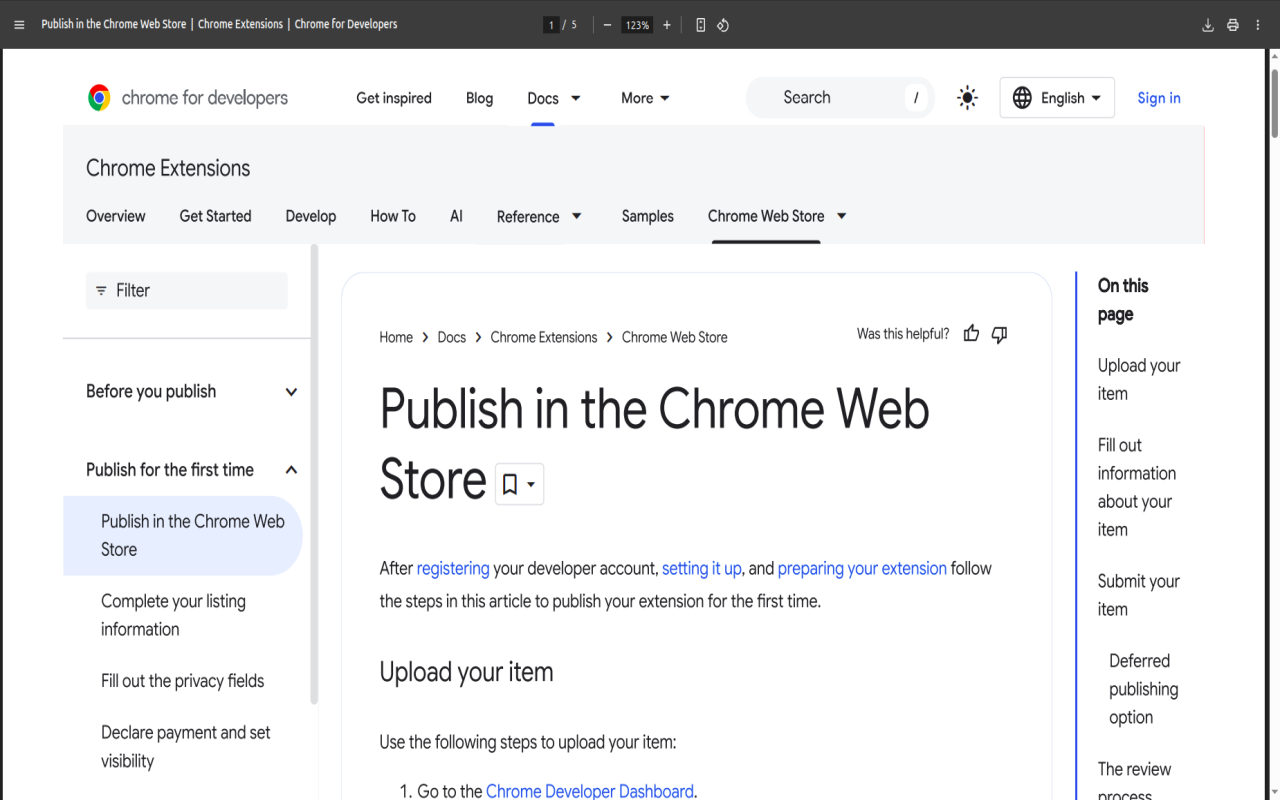This screenshot has width=1280, height=800.
Task: Click the 123% zoom level field
Action: point(637,25)
